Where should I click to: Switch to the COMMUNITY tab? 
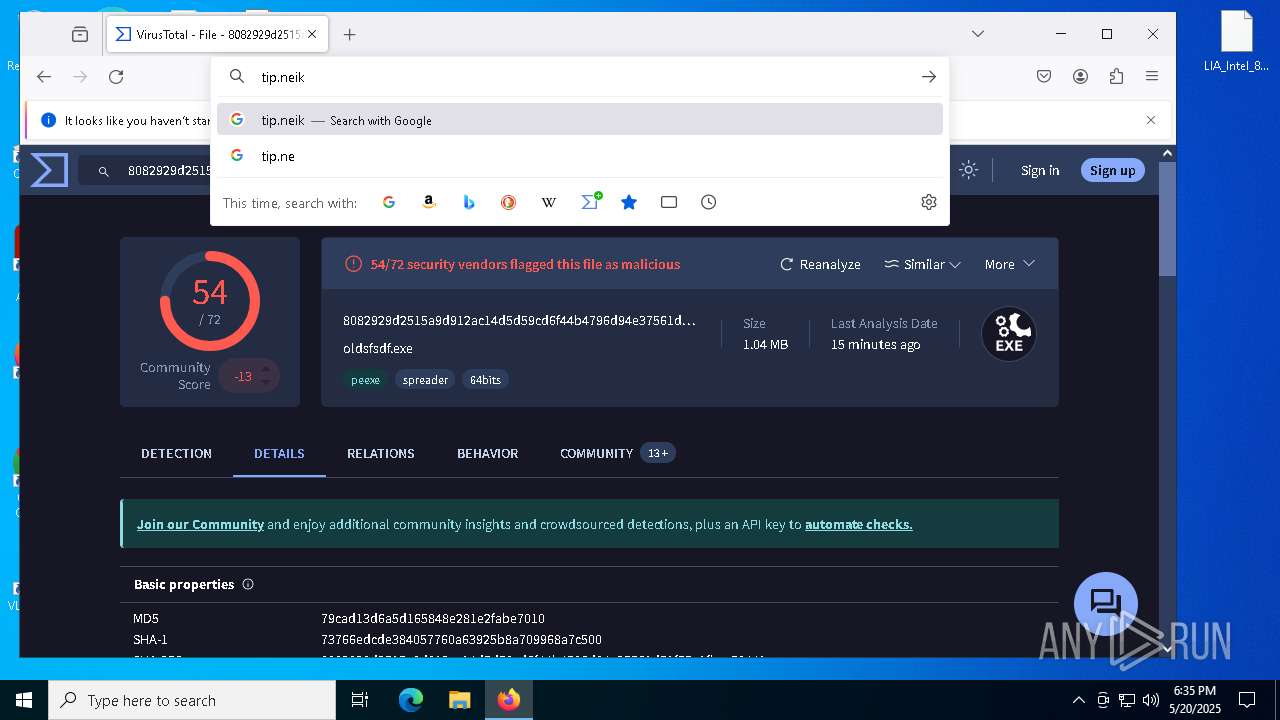(x=617, y=453)
